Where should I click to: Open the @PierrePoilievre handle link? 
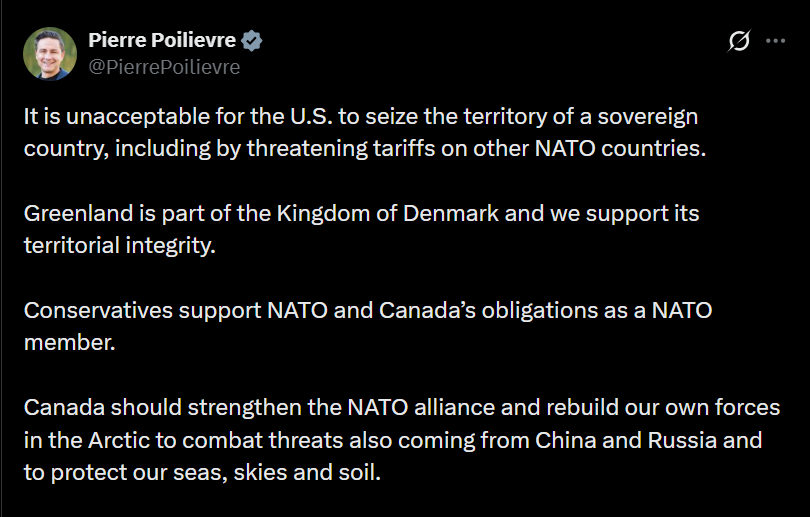tap(164, 67)
